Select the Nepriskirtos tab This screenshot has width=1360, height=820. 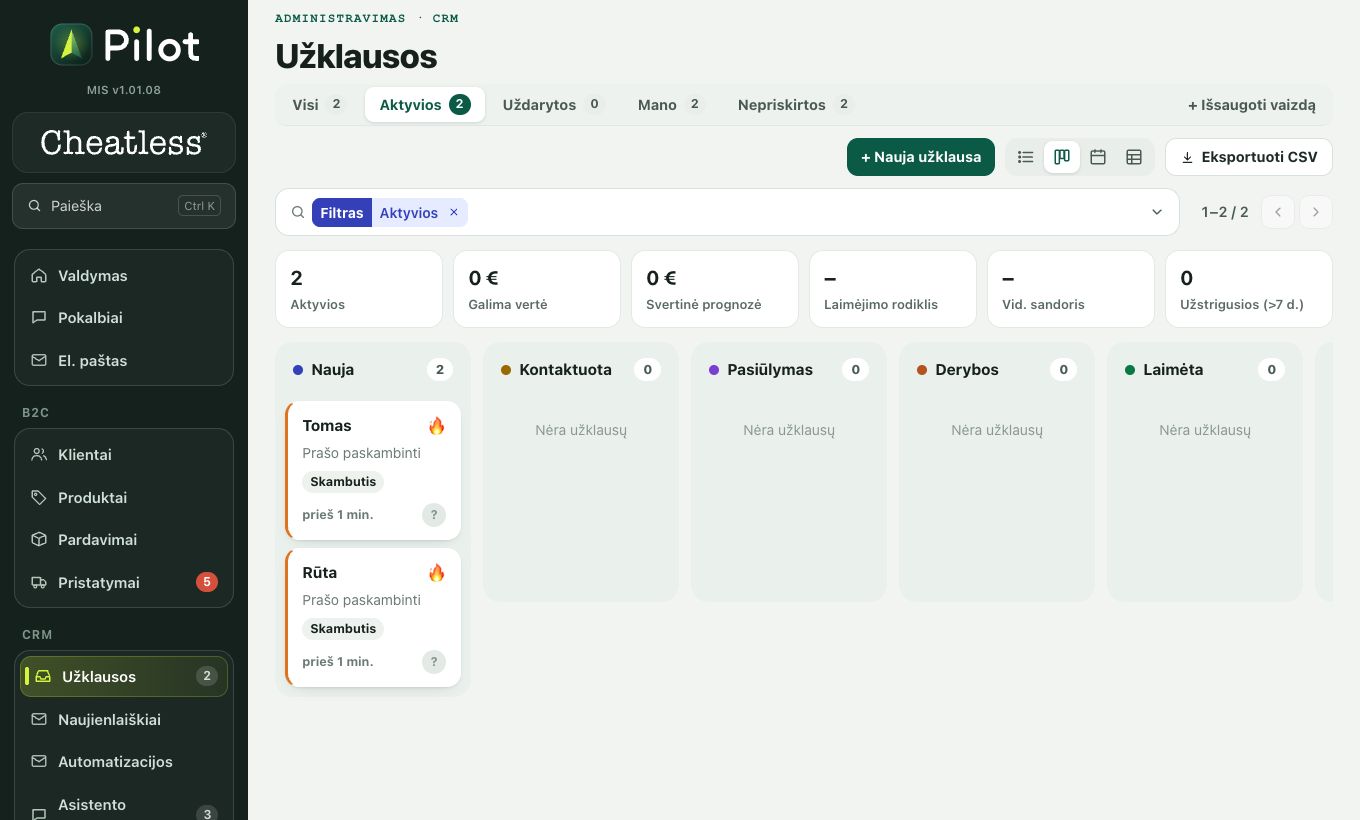795,105
